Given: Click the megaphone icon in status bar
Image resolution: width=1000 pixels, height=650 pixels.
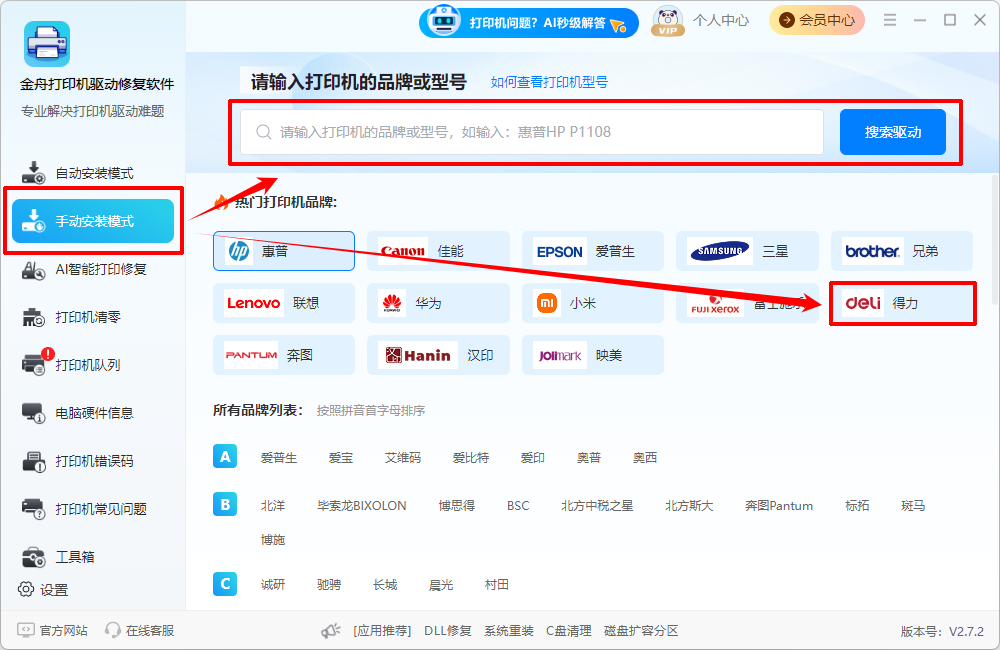Looking at the screenshot, I should (x=330, y=631).
